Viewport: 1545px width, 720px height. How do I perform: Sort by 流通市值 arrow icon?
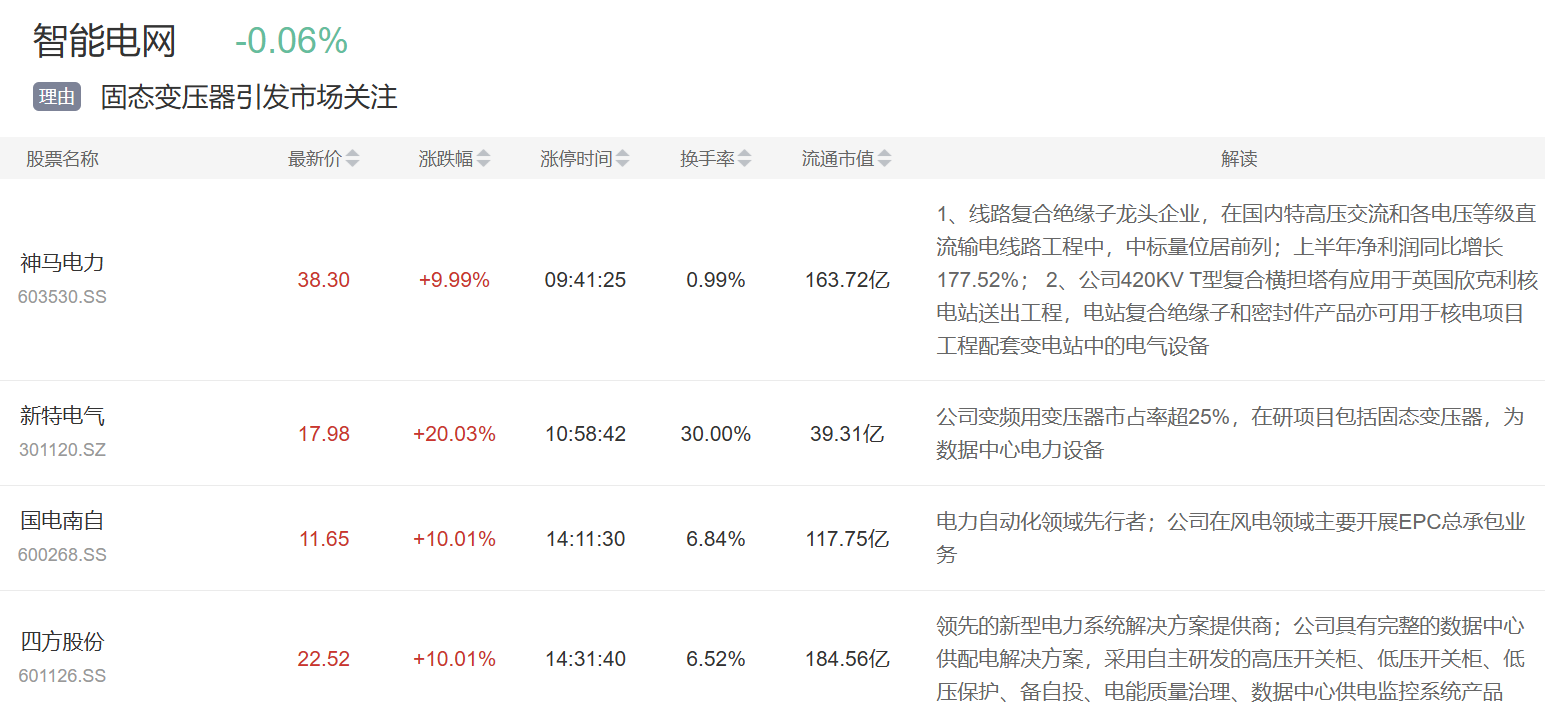(x=884, y=159)
